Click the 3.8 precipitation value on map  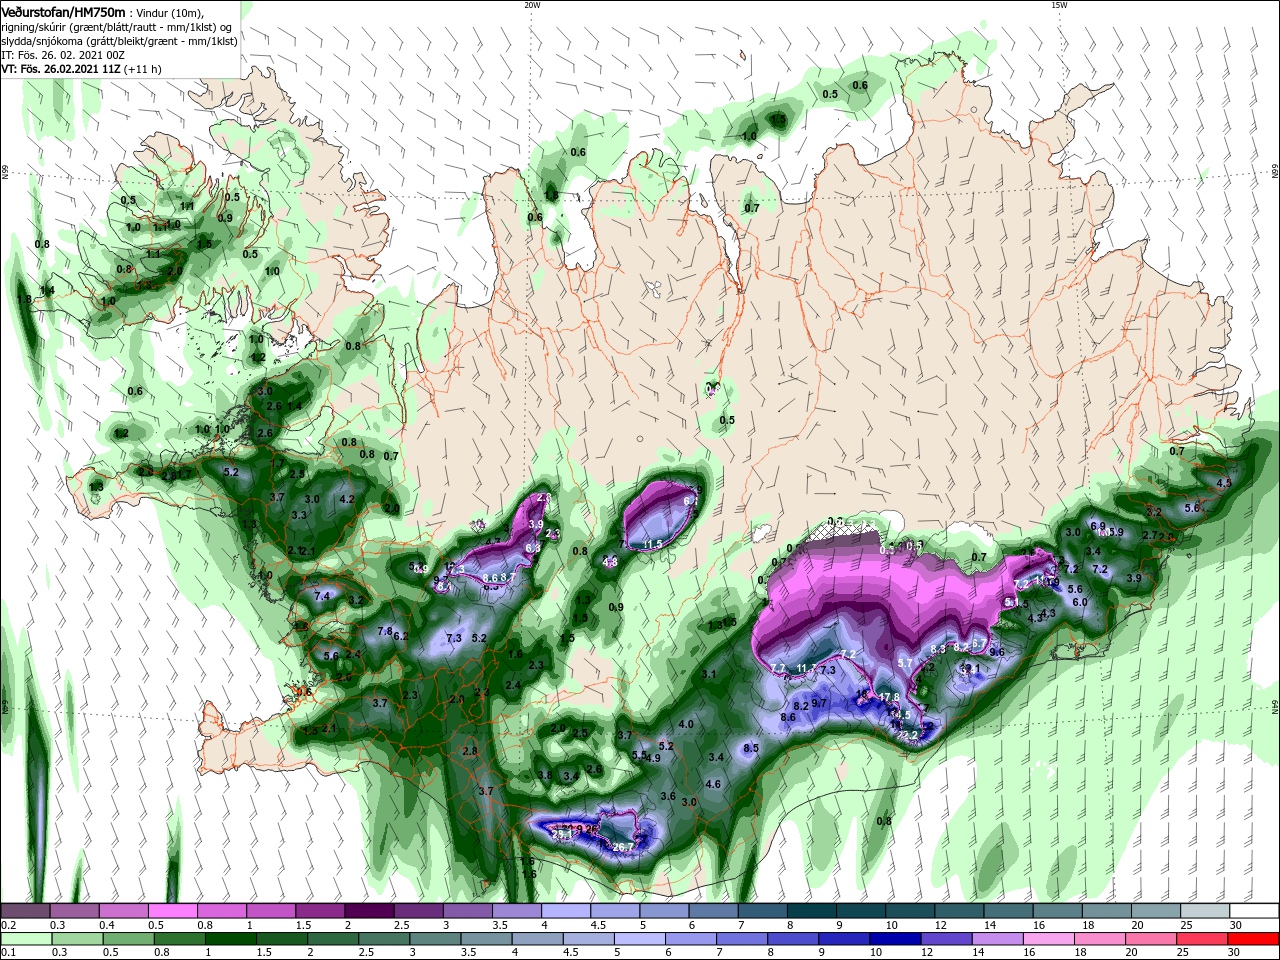pyautogui.click(x=545, y=775)
